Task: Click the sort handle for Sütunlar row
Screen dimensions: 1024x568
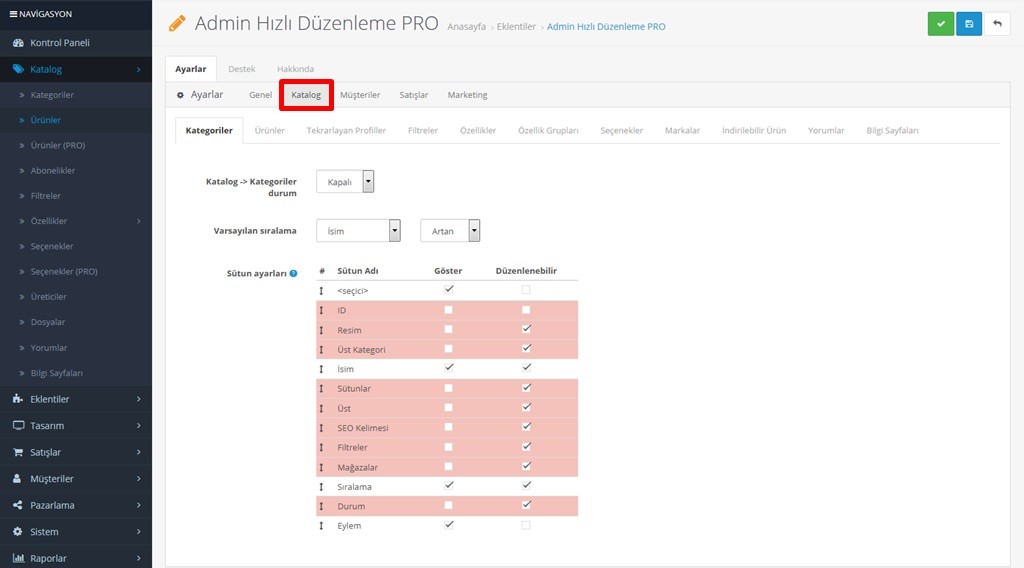Action: click(x=321, y=388)
